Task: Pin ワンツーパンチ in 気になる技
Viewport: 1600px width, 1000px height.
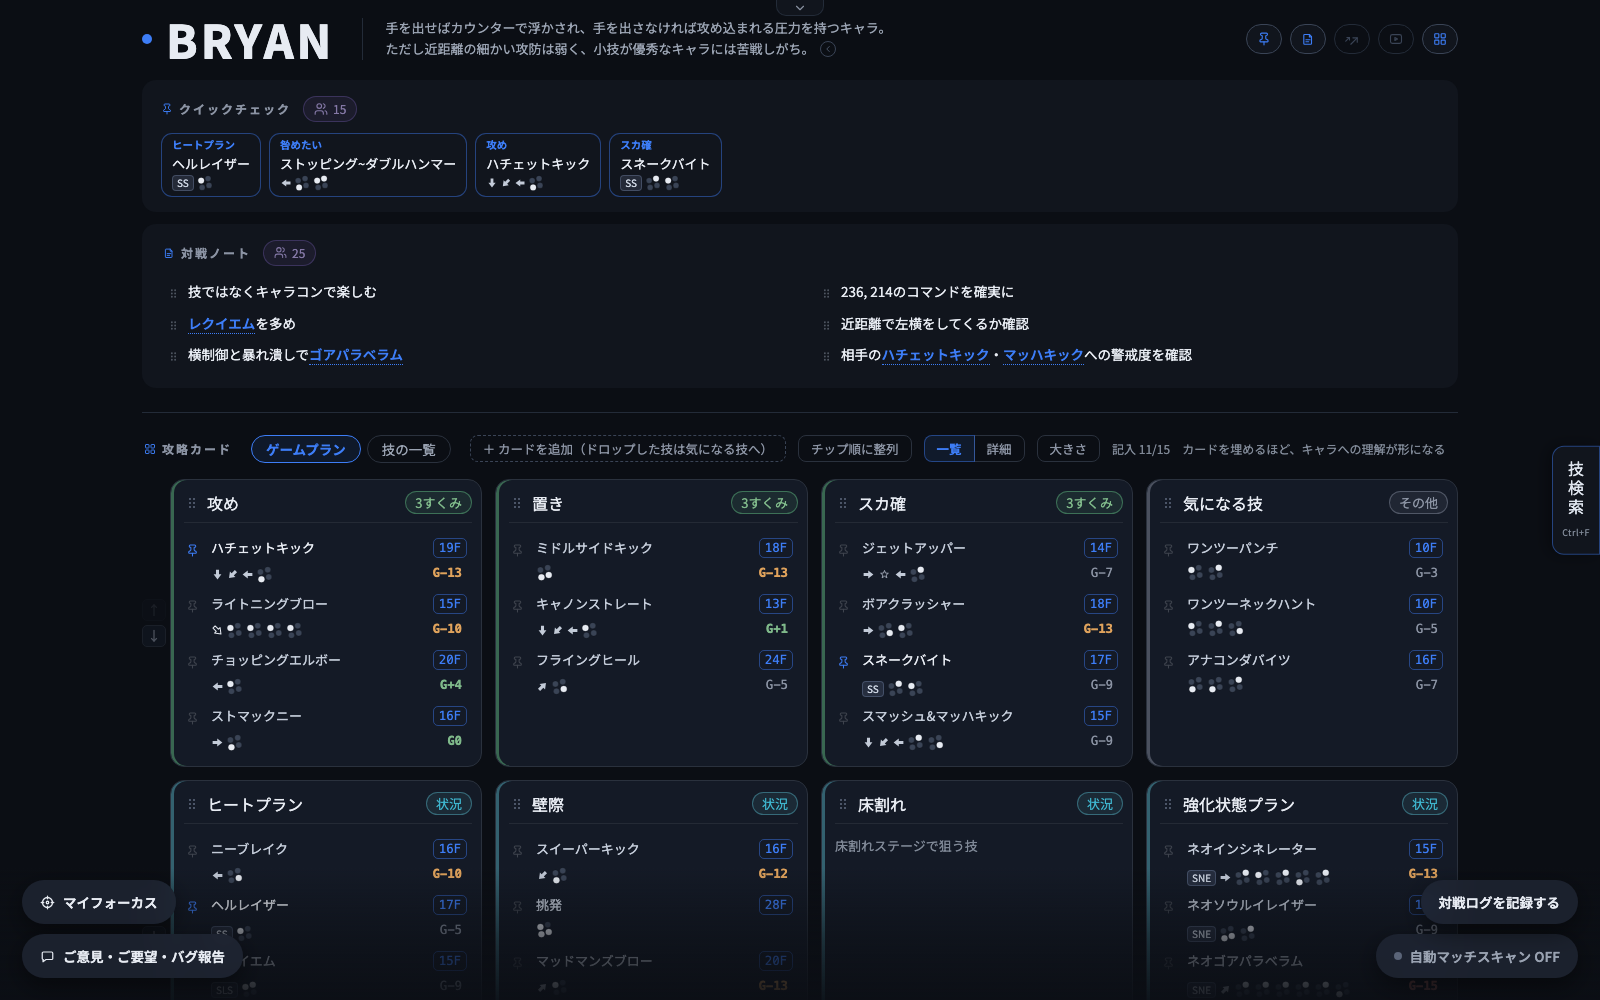Action: coord(1168,550)
